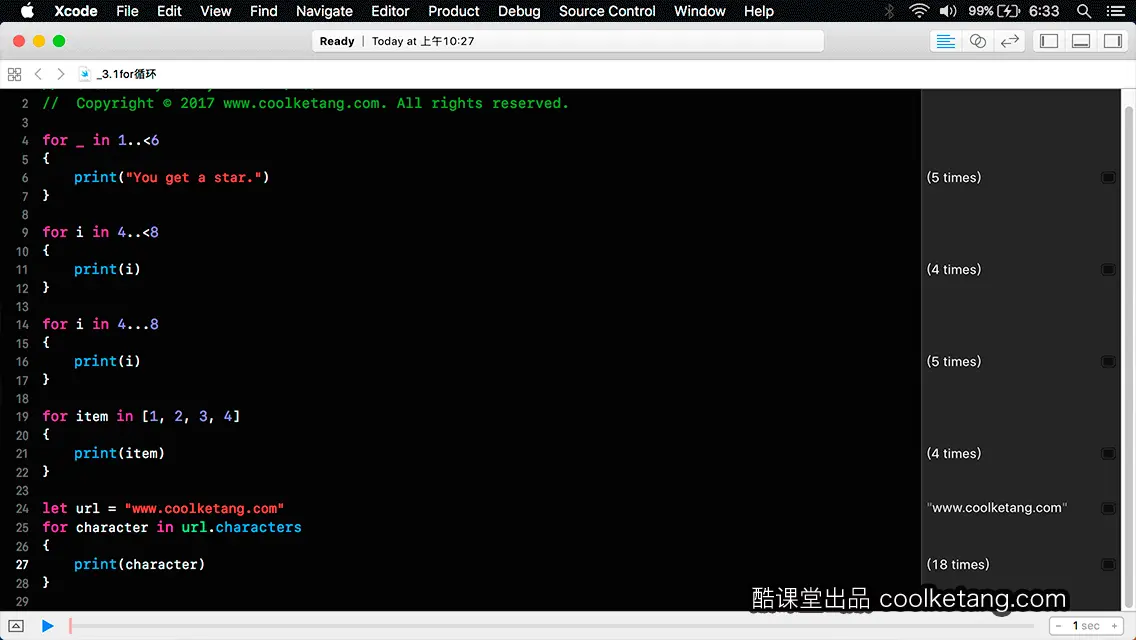Click line number 27 in gutter

coord(22,565)
